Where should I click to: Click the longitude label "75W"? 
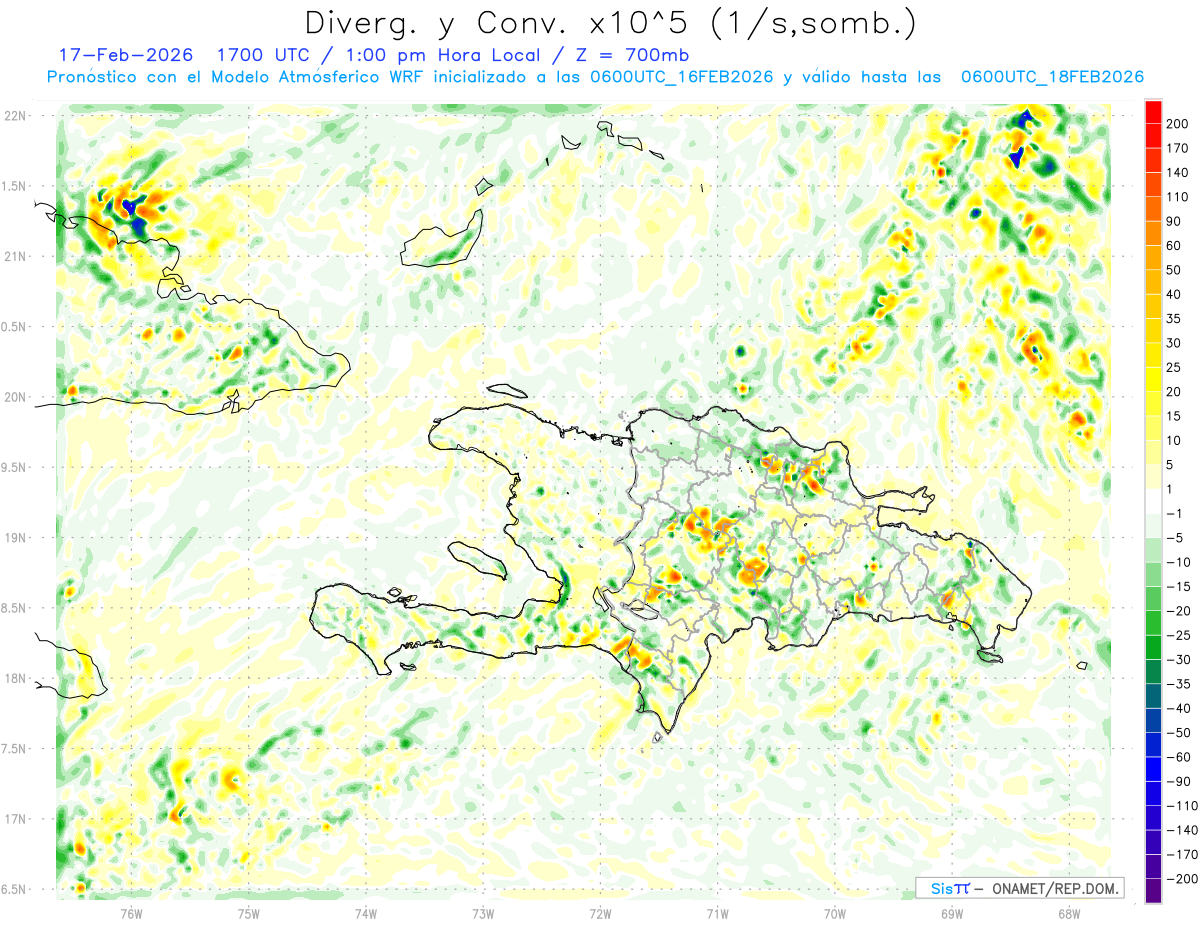248,912
